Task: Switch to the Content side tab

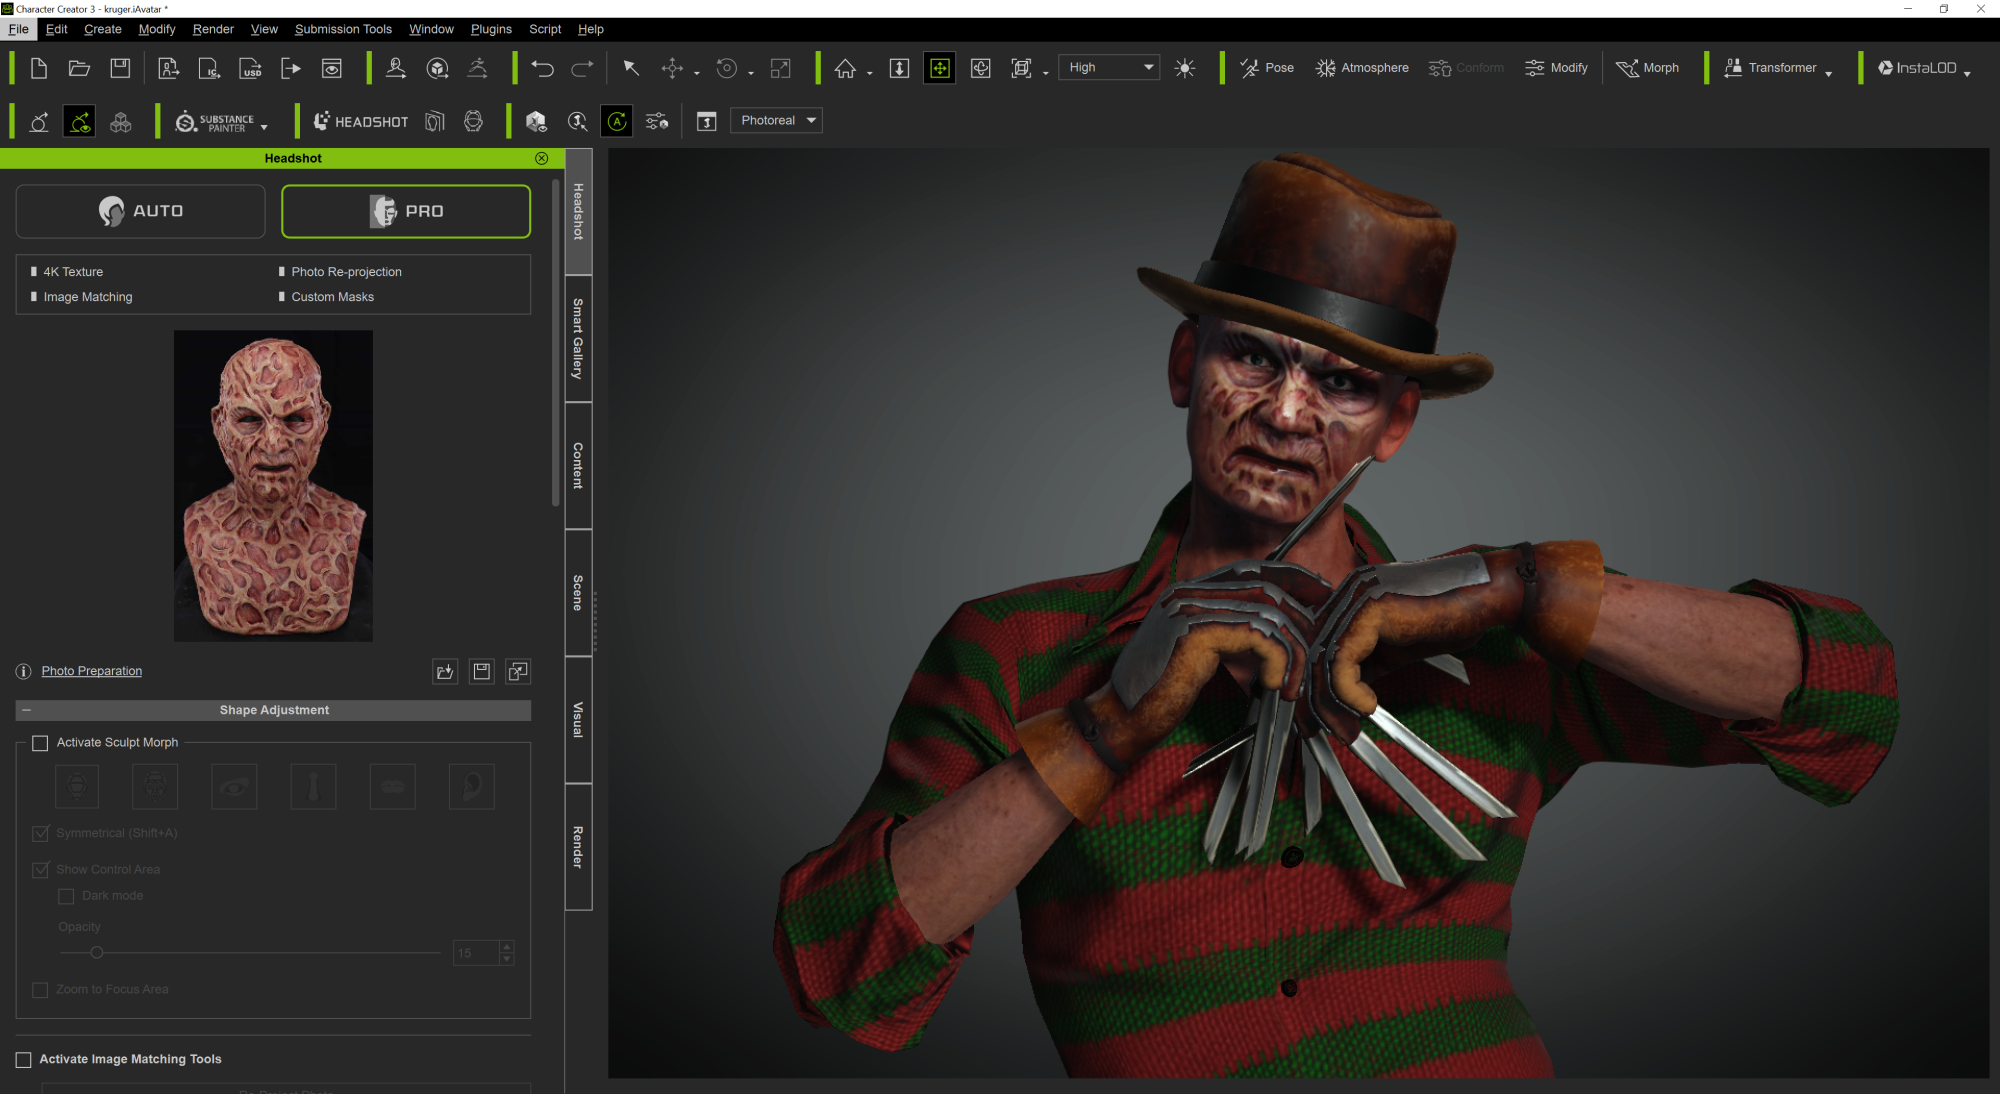Action: pos(578,466)
